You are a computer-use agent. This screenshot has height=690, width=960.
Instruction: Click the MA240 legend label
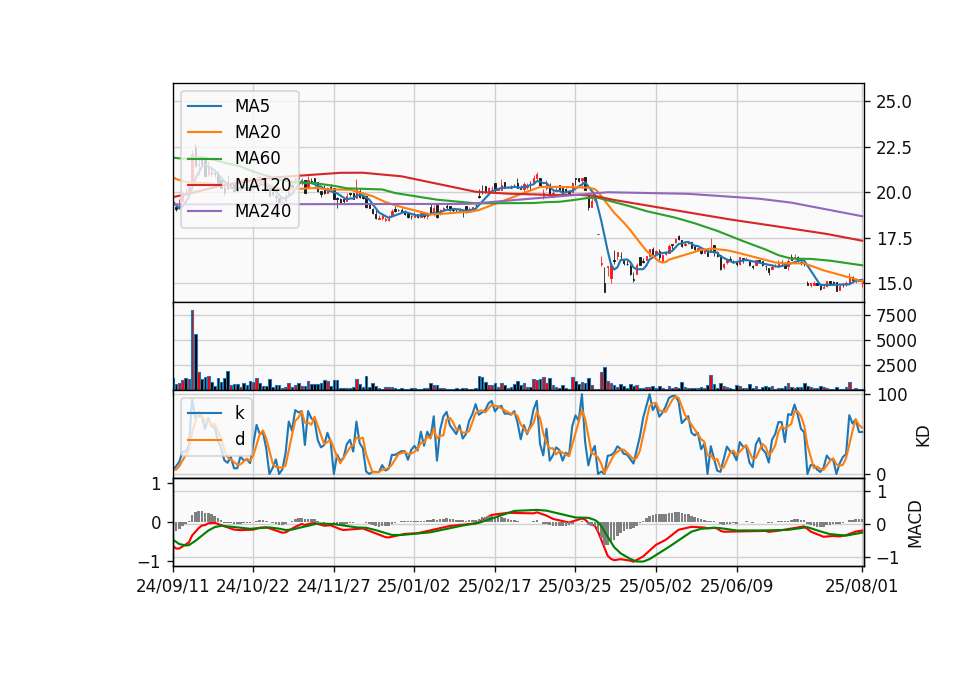tap(263, 211)
